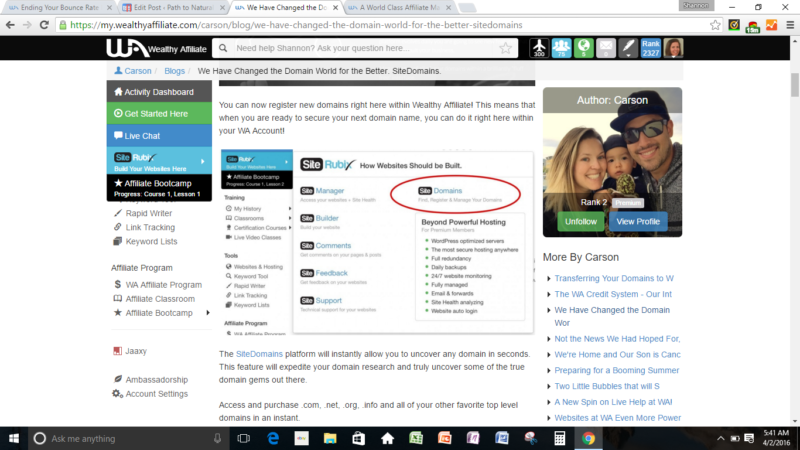Screen dimensions: 800x450
Task: Open The WA Credit System link
Action: tap(613, 294)
